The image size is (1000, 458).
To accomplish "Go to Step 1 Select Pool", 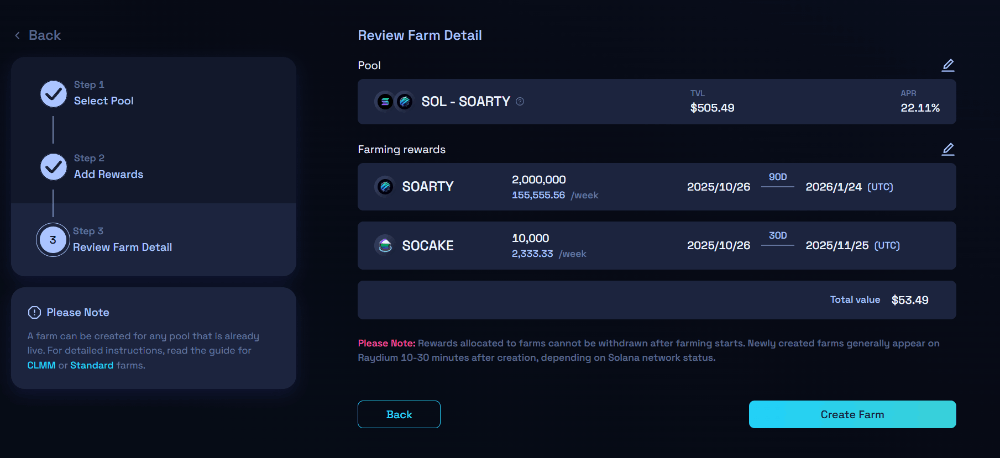I will point(103,100).
